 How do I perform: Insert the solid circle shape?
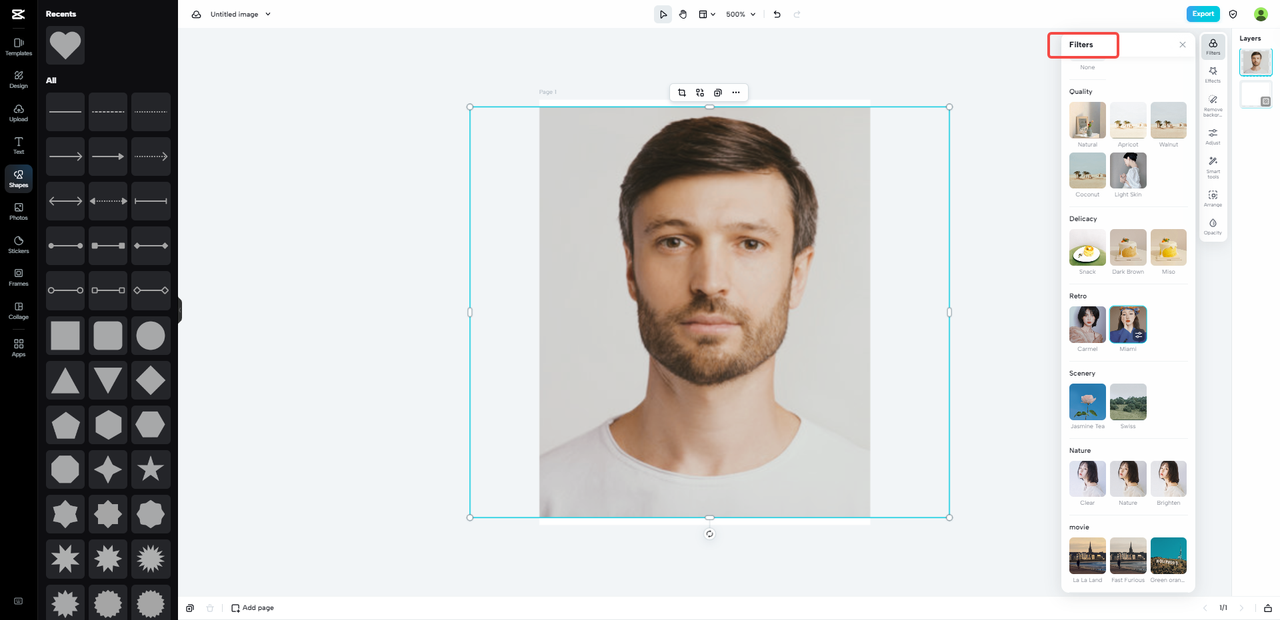click(x=150, y=335)
